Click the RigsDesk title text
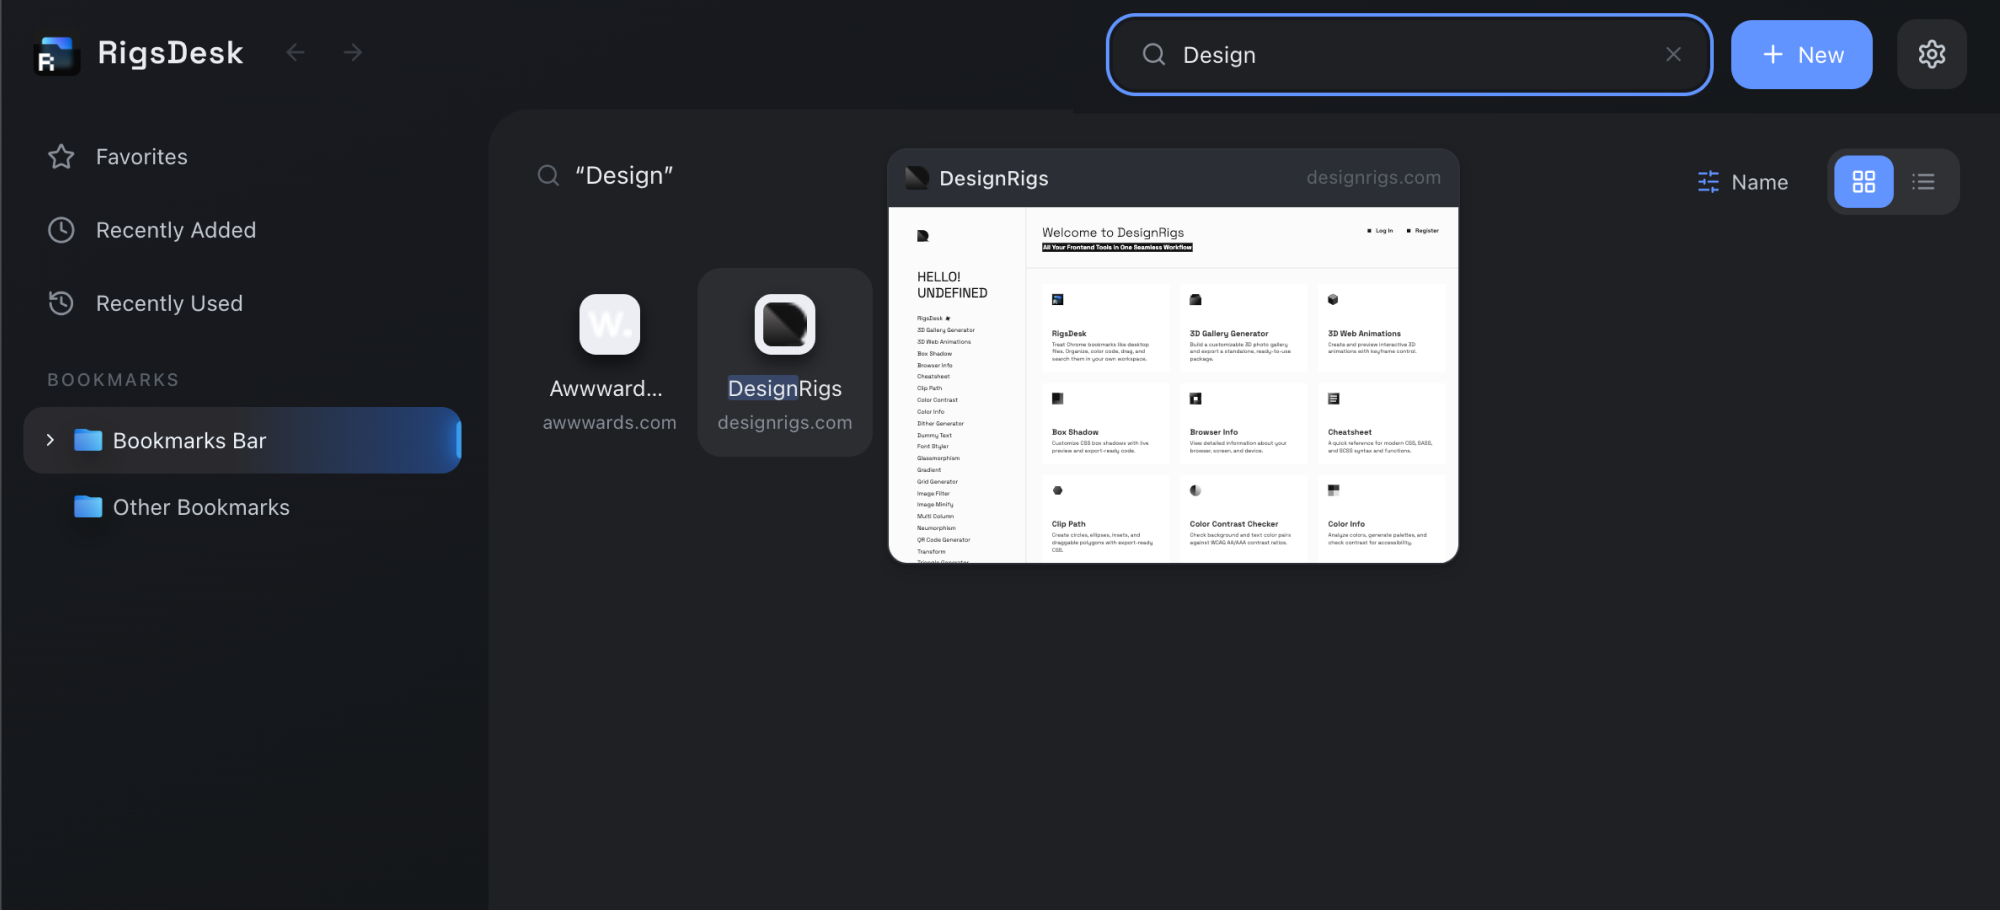2000x910 pixels. (x=170, y=52)
